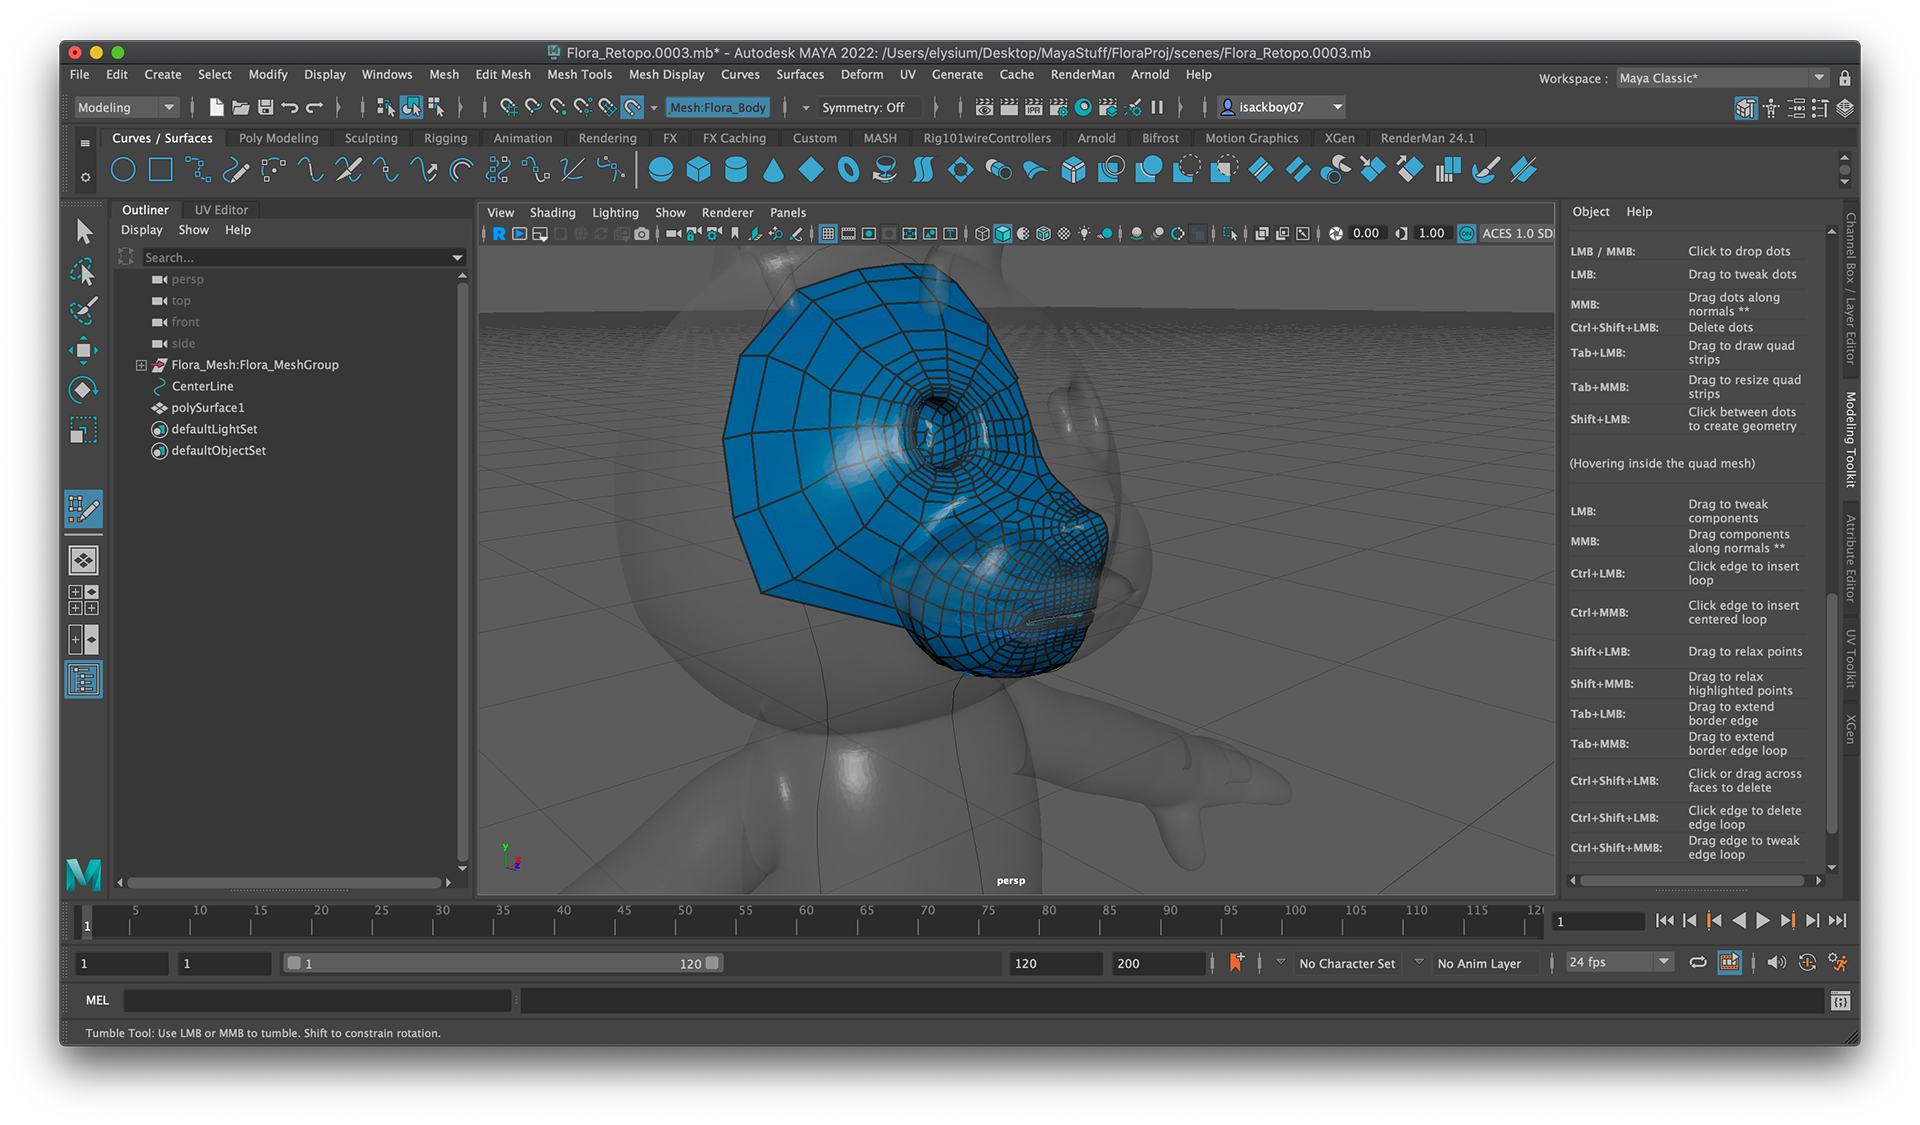The image size is (1920, 1125).
Task: Click the Undo arrow icon
Action: click(290, 107)
